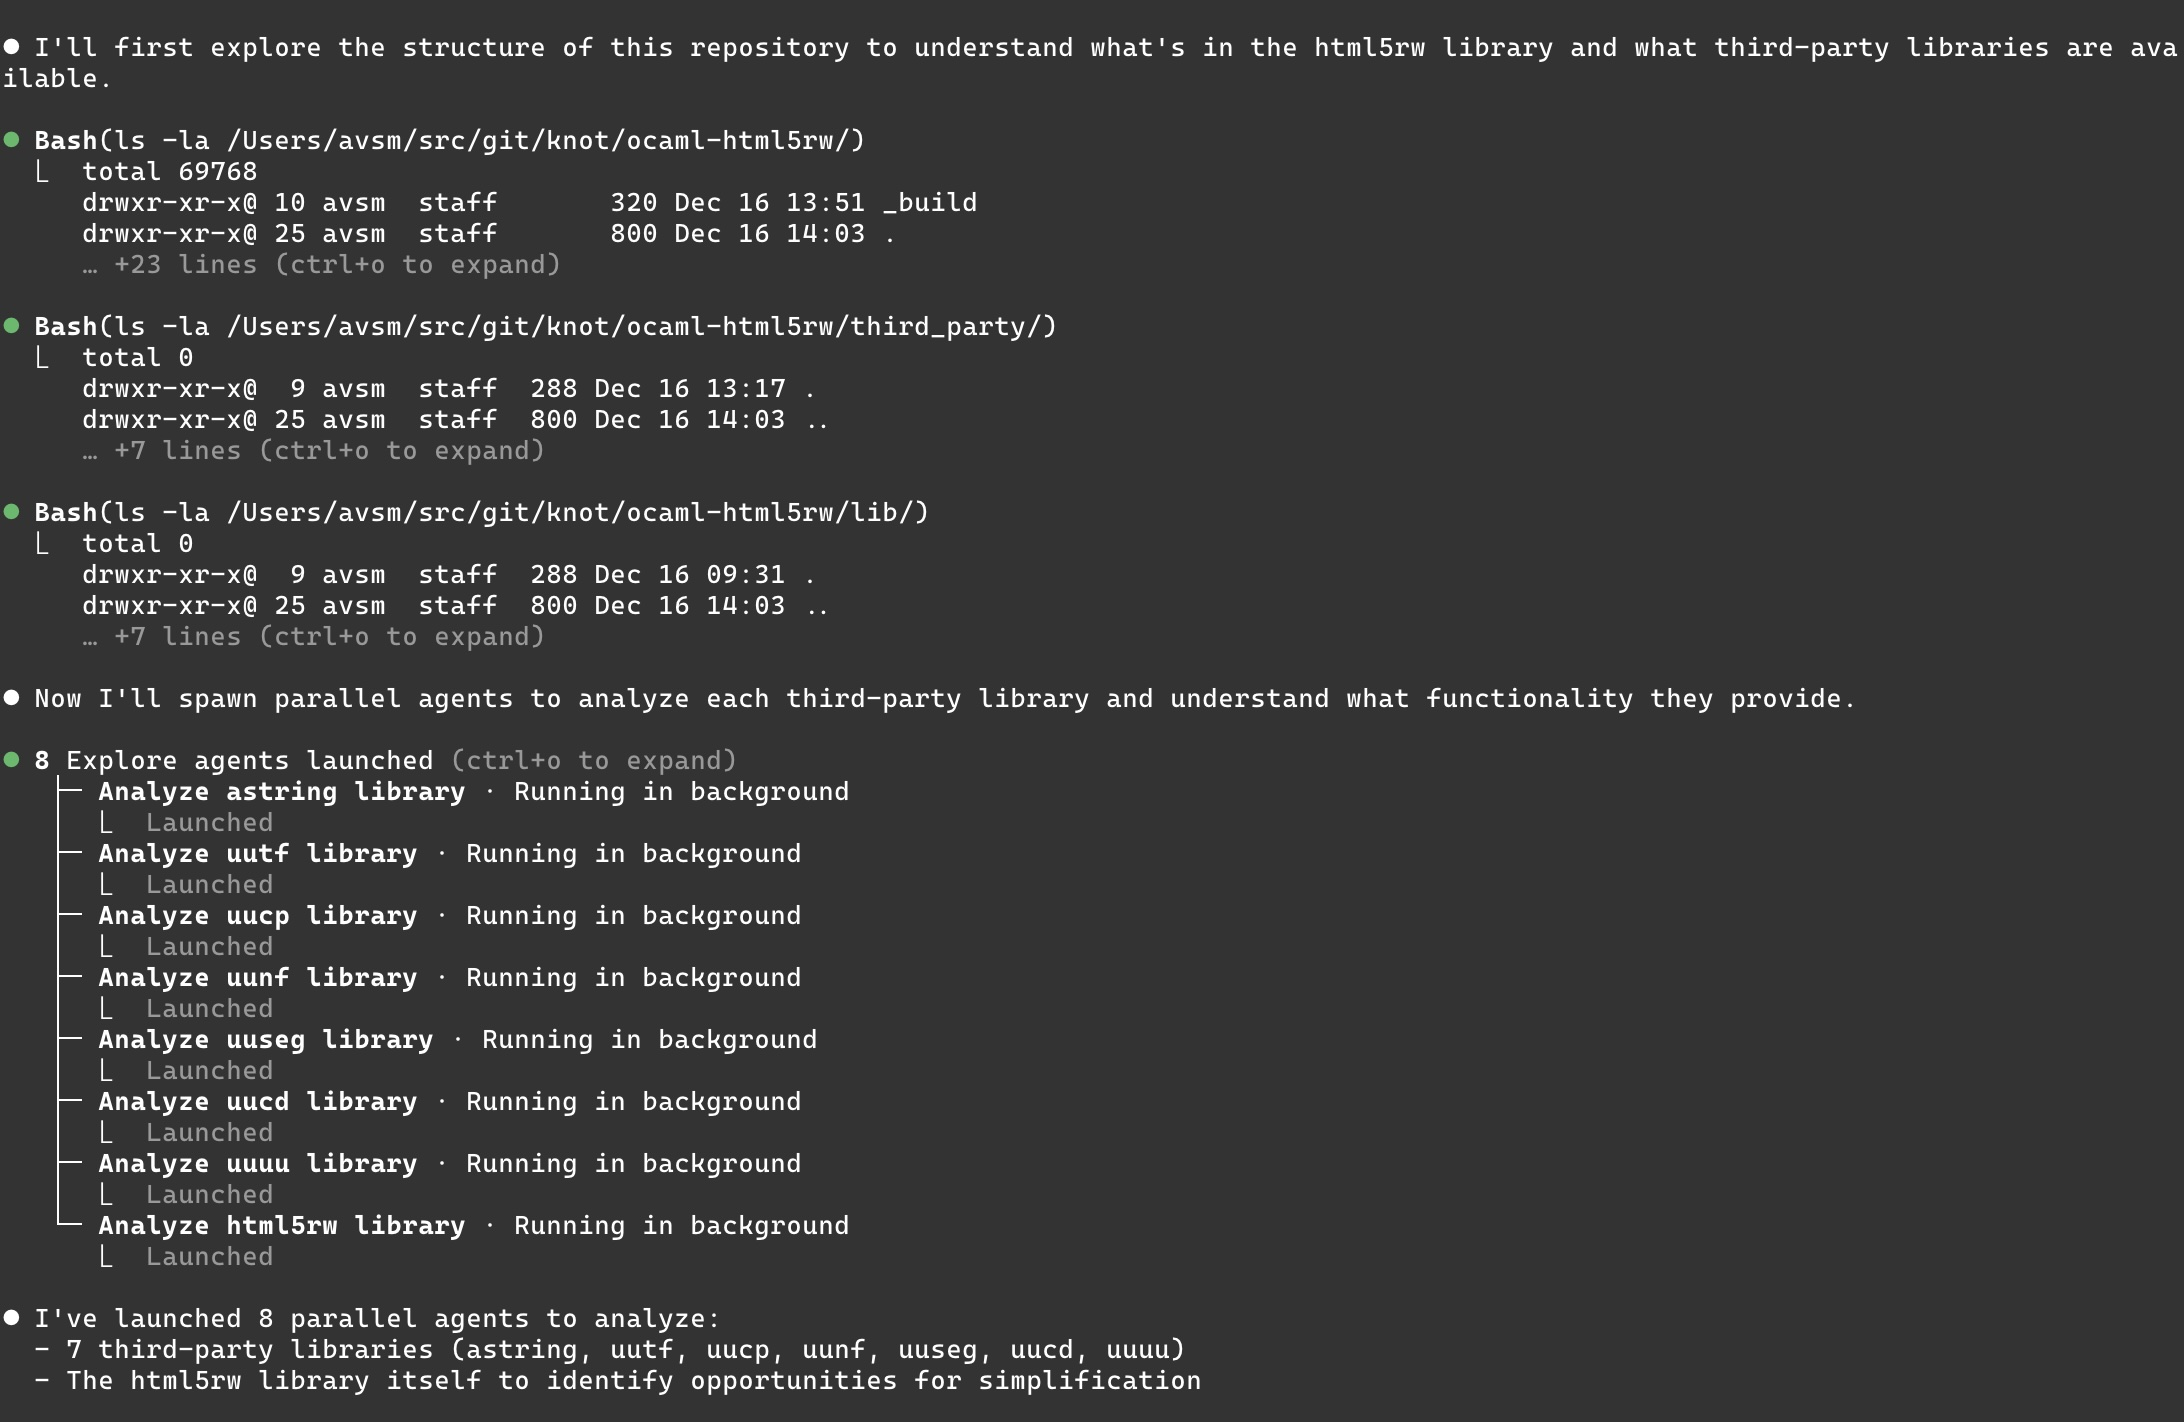This screenshot has width=2184, height=1422.
Task: Expand the Explore agents "ctrl+o to expand" hint
Action: [x=593, y=760]
